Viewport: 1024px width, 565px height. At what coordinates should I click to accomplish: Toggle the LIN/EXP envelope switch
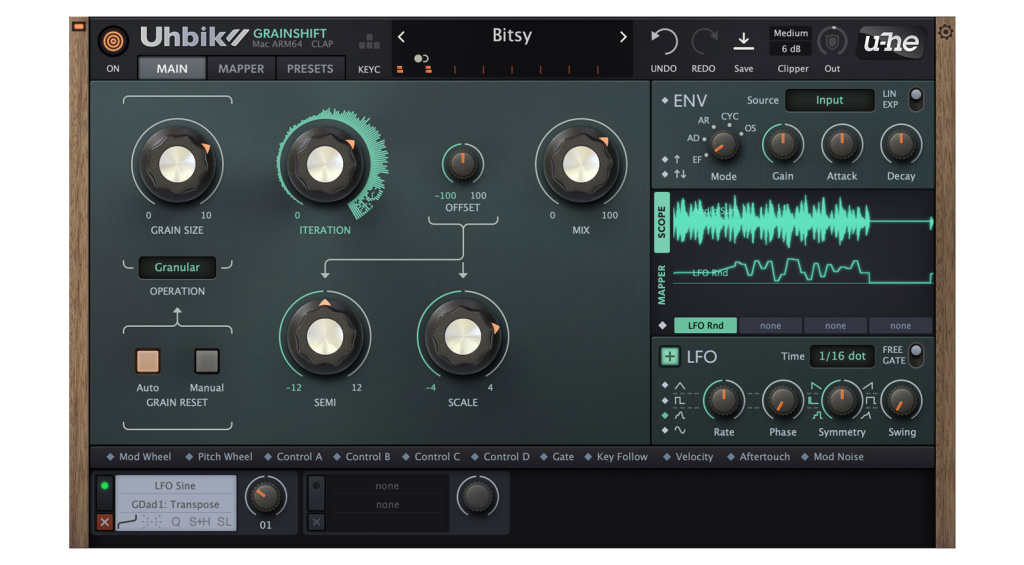coord(914,99)
